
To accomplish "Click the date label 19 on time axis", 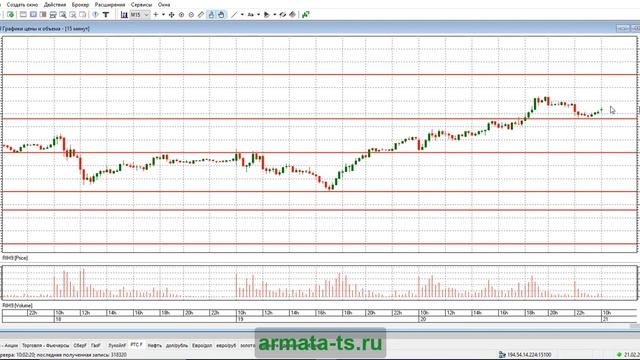I will pyautogui.click(x=240, y=319).
